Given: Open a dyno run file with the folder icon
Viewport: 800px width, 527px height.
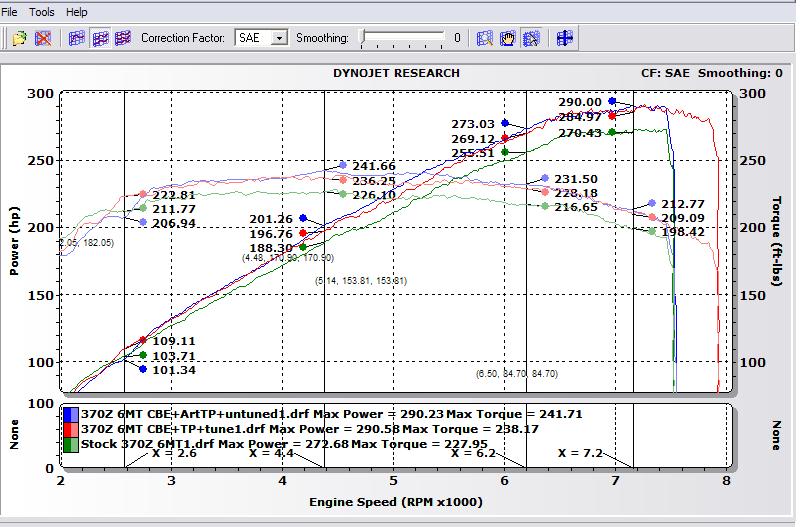Looking at the screenshot, I should tap(19, 38).
